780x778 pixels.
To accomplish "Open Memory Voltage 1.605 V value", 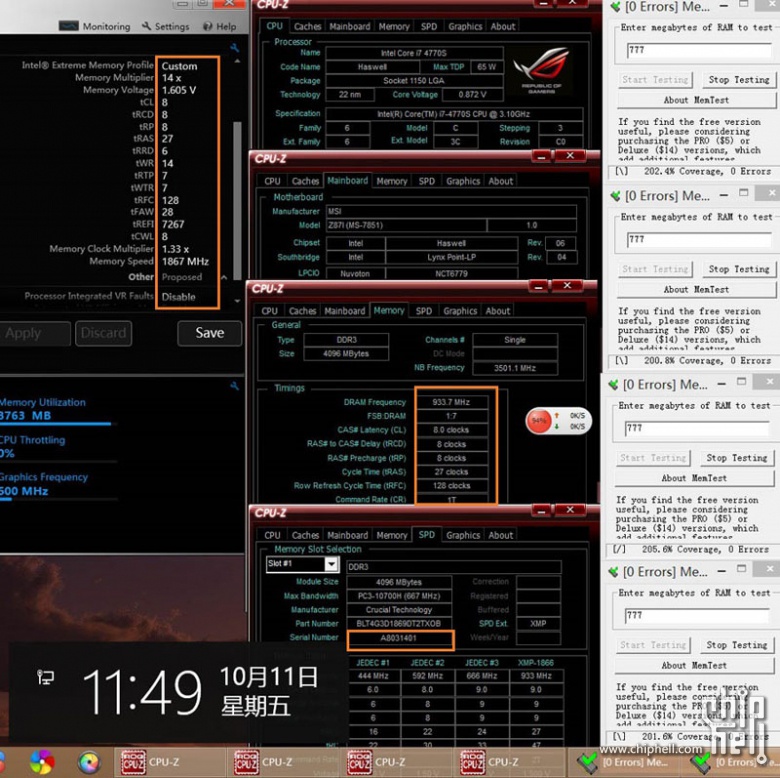I will (179, 90).
